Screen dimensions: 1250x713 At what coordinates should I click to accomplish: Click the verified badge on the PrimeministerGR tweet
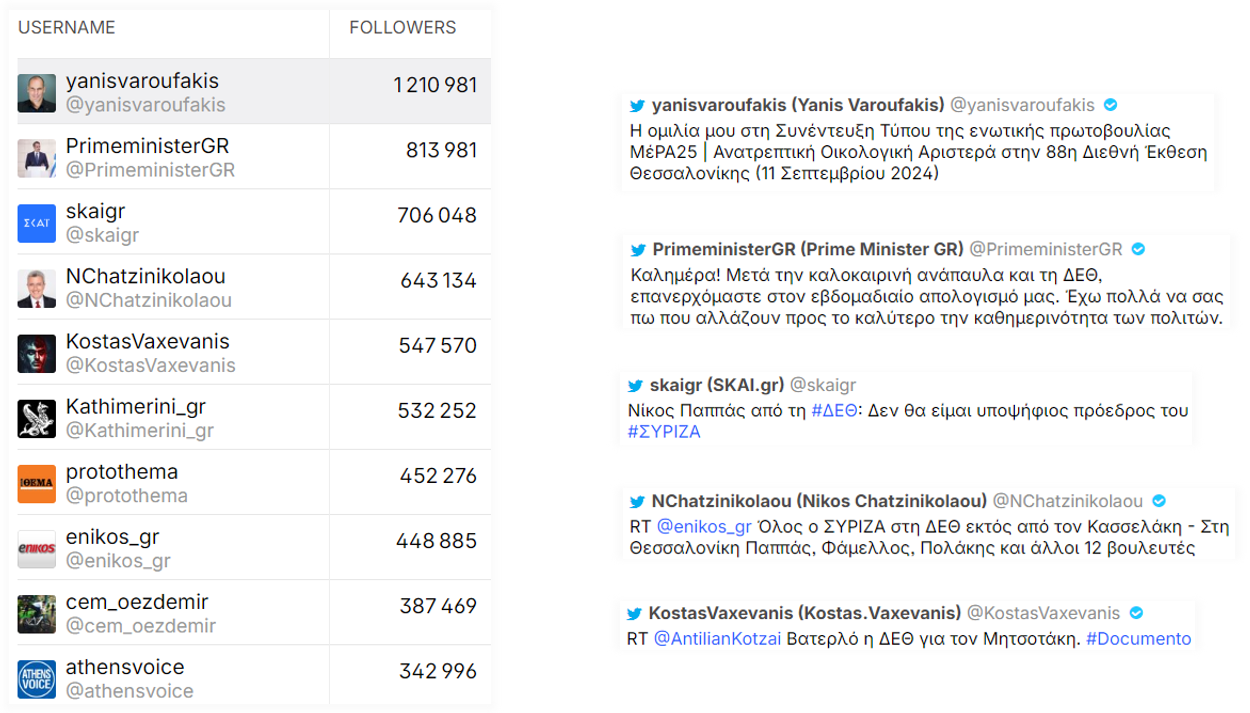[x=1138, y=249]
